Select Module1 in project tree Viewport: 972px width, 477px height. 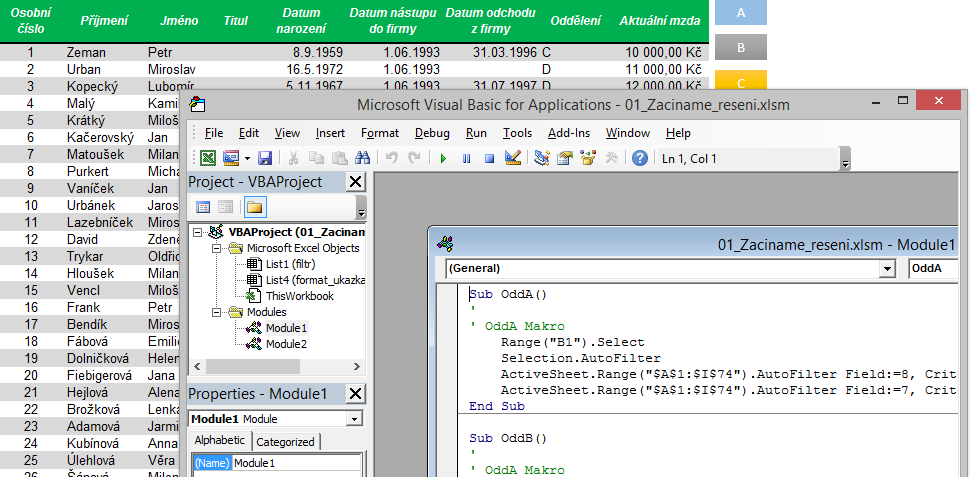(285, 328)
